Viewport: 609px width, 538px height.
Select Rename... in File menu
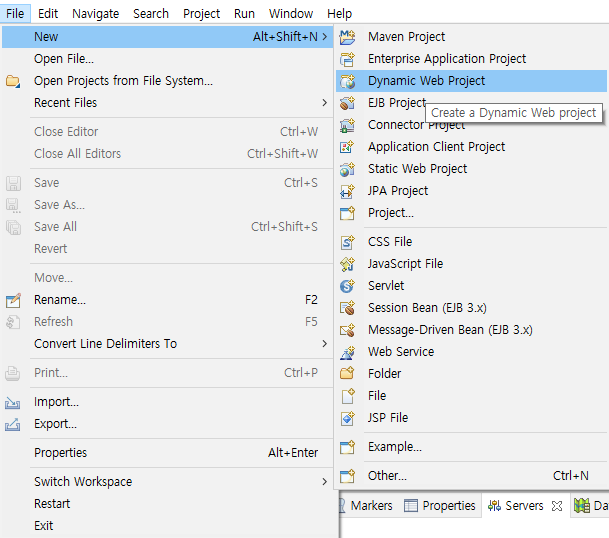click(x=167, y=300)
